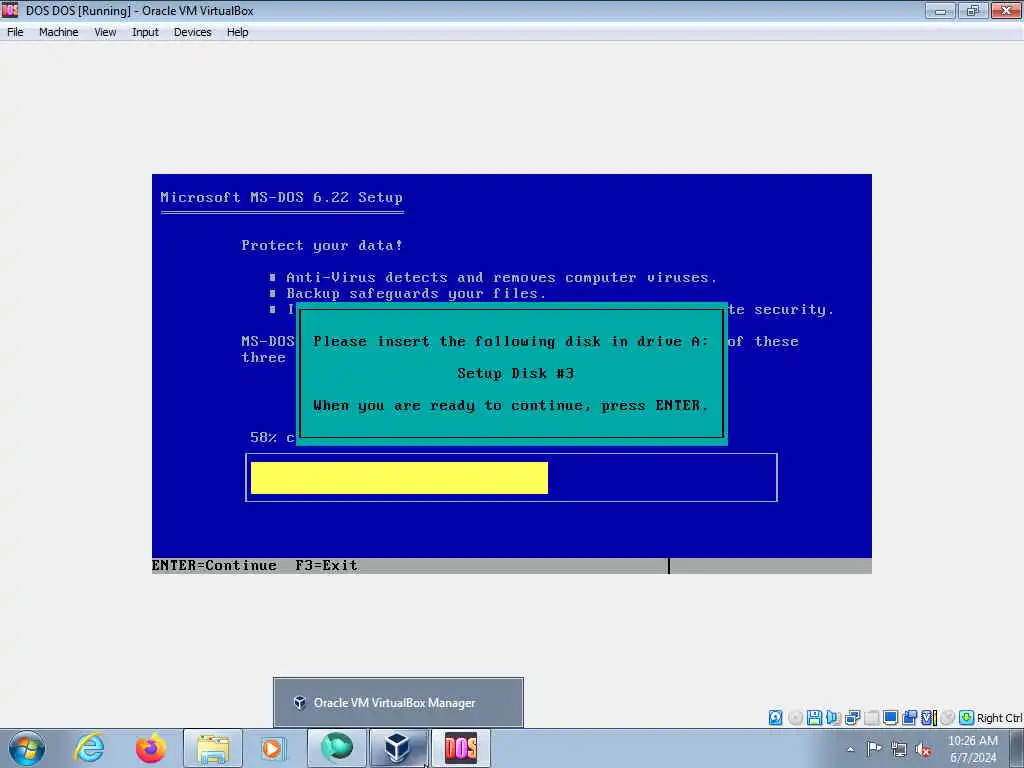Click the audio speaker status icon
1024x768 pixels.
pyautogui.click(x=833, y=718)
